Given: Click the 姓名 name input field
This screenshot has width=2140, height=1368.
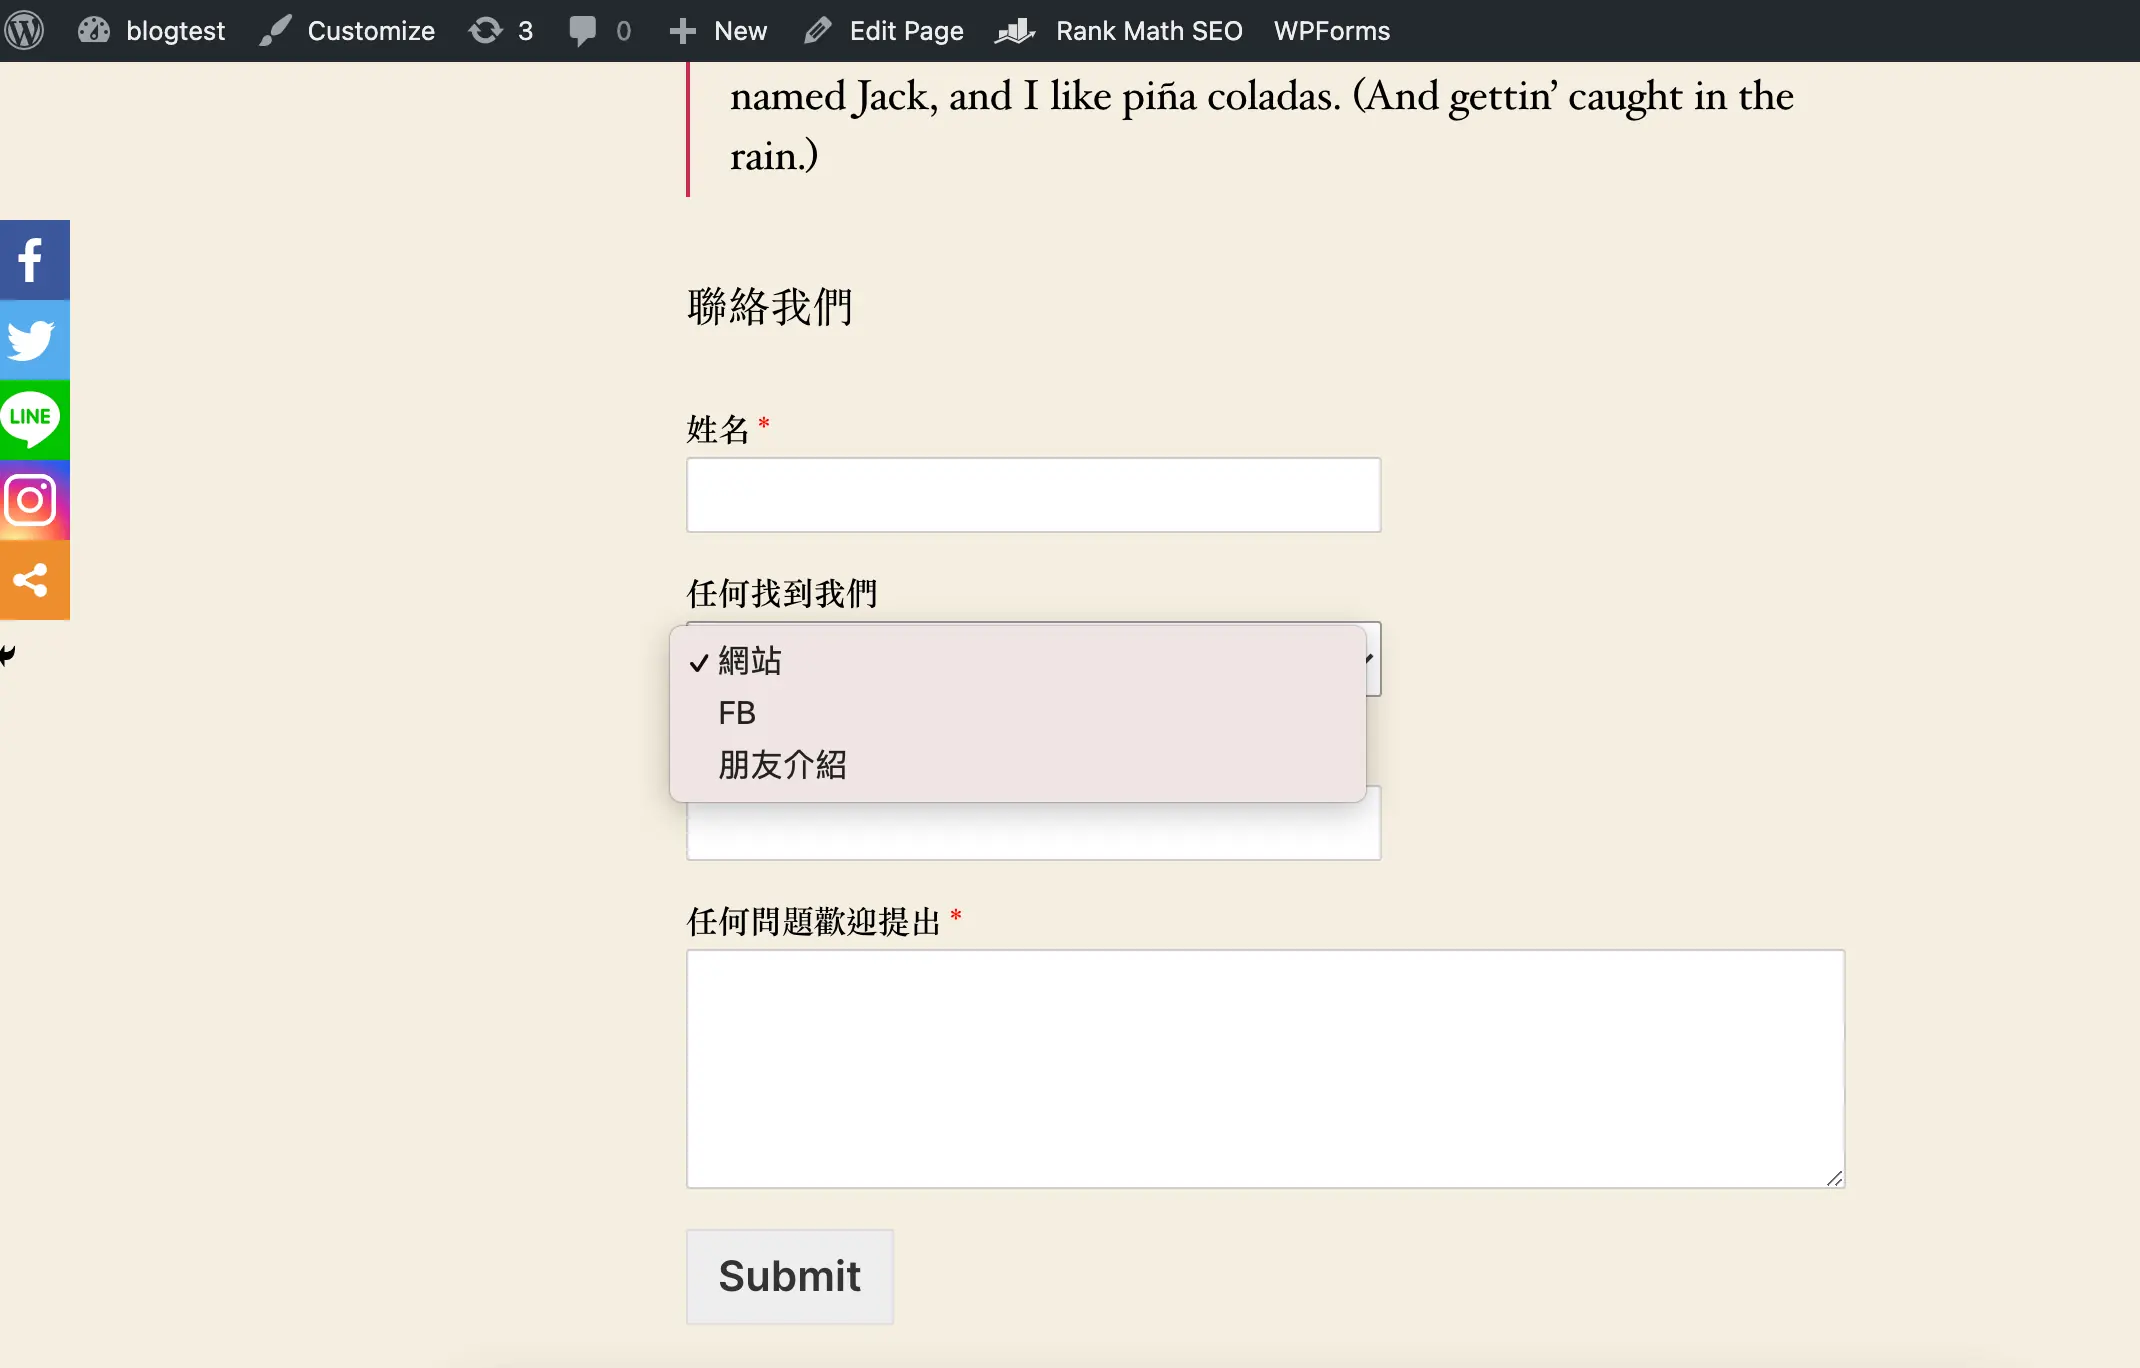Looking at the screenshot, I should coord(1033,495).
